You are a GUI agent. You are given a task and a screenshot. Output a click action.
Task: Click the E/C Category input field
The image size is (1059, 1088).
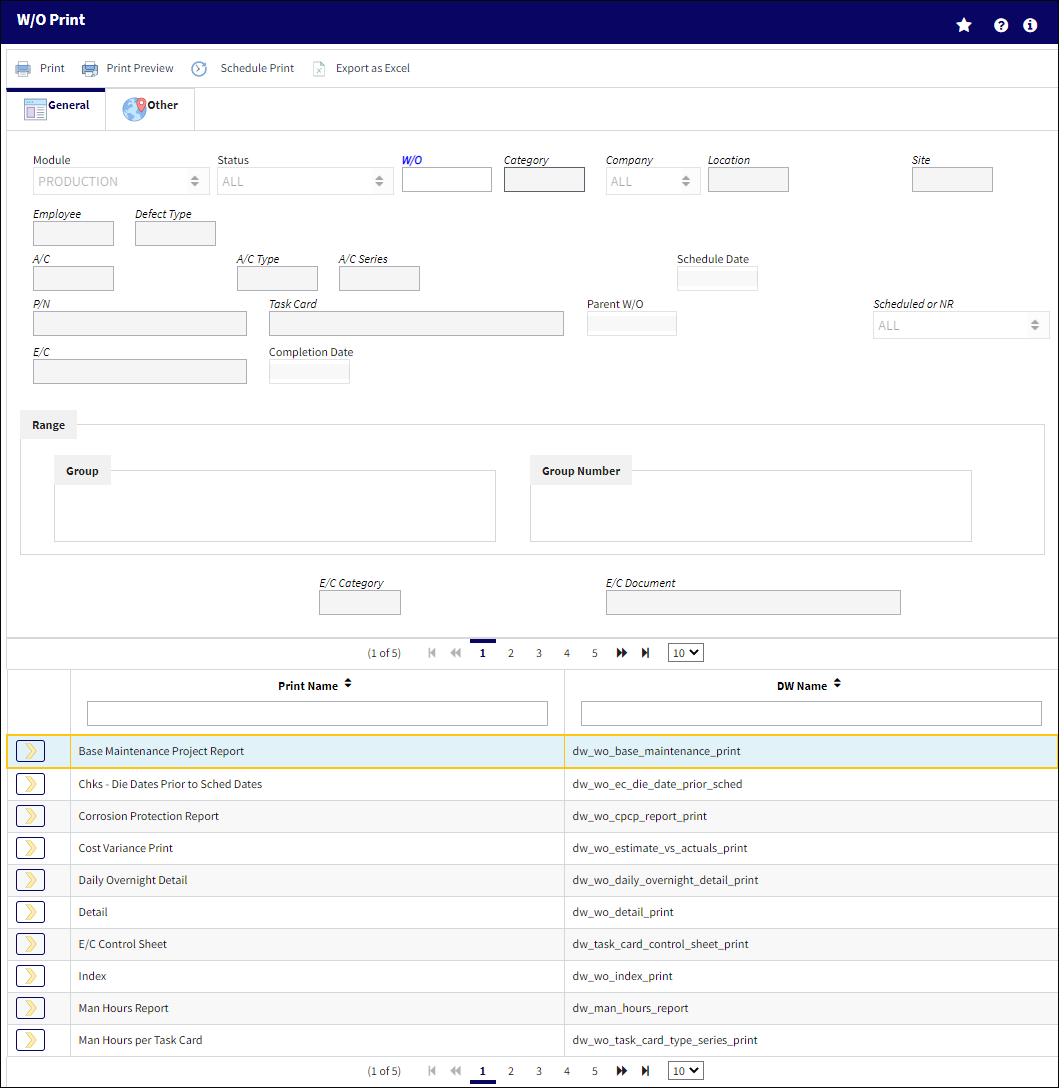[359, 602]
